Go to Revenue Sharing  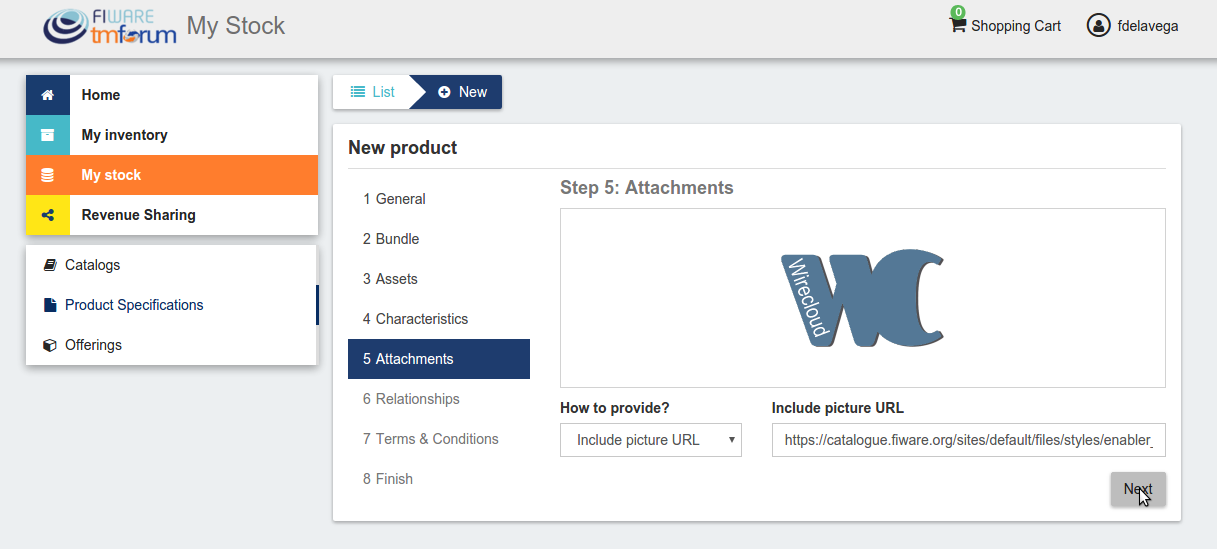click(x=172, y=215)
